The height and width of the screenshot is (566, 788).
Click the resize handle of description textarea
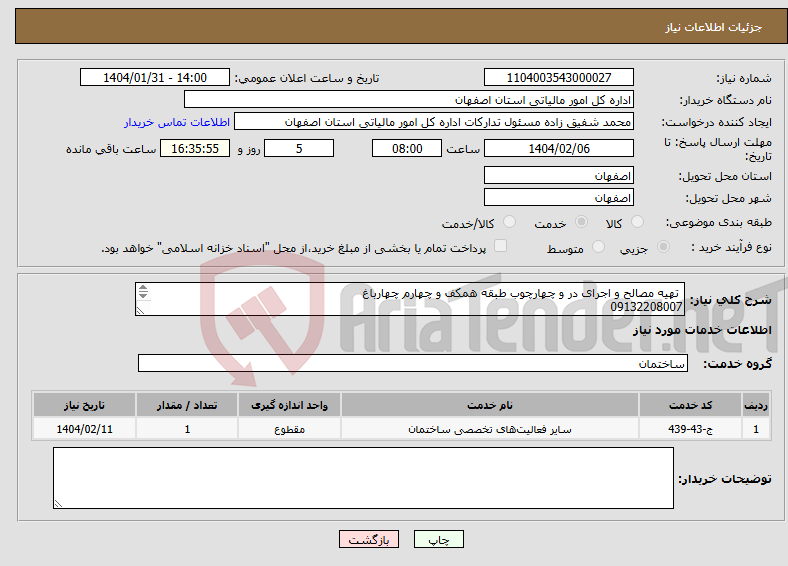click(x=140, y=311)
